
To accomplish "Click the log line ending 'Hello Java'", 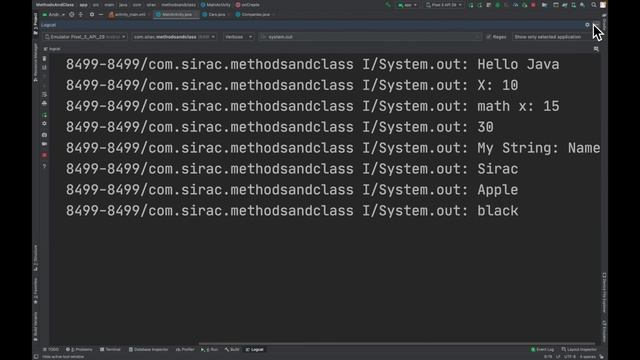I will (313, 64).
